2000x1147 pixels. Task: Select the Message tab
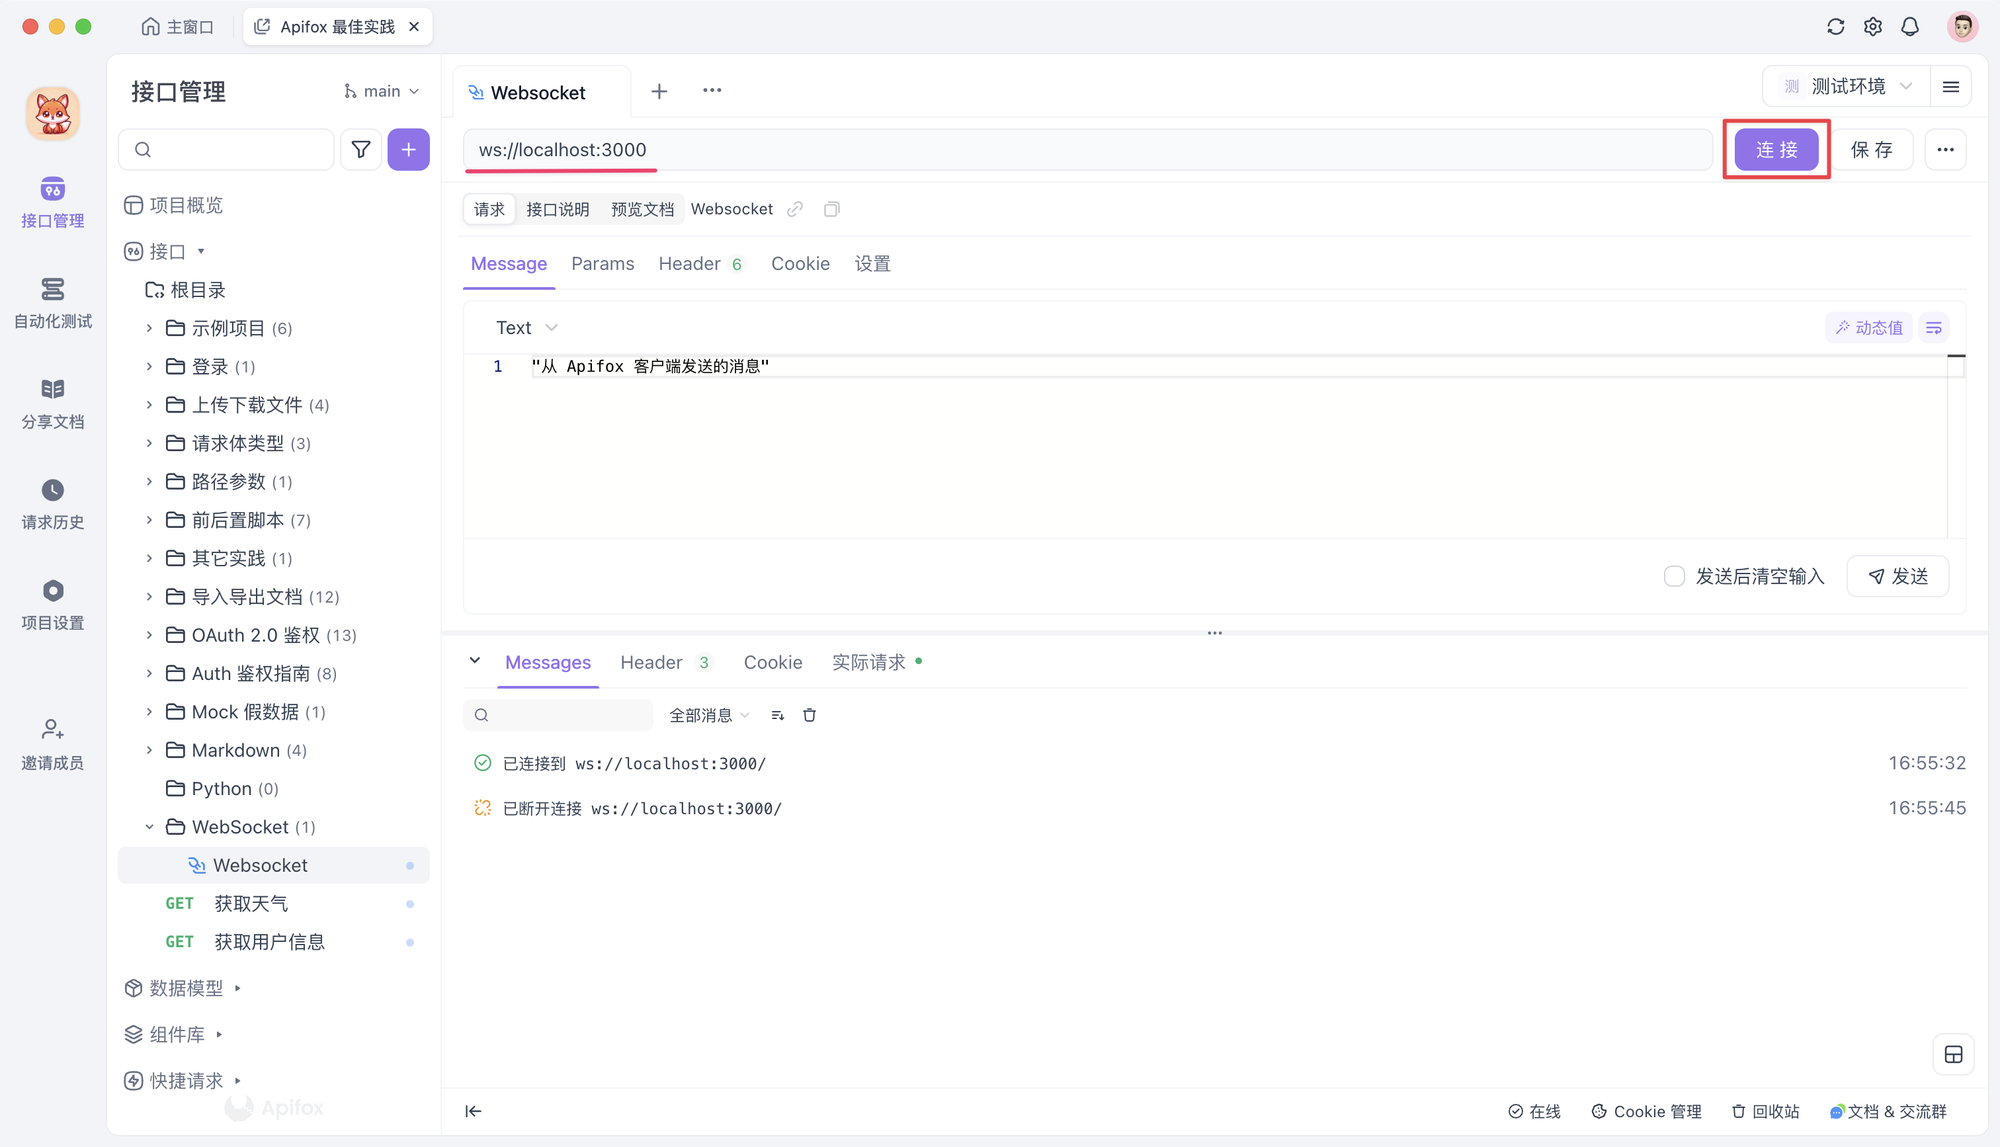click(508, 264)
